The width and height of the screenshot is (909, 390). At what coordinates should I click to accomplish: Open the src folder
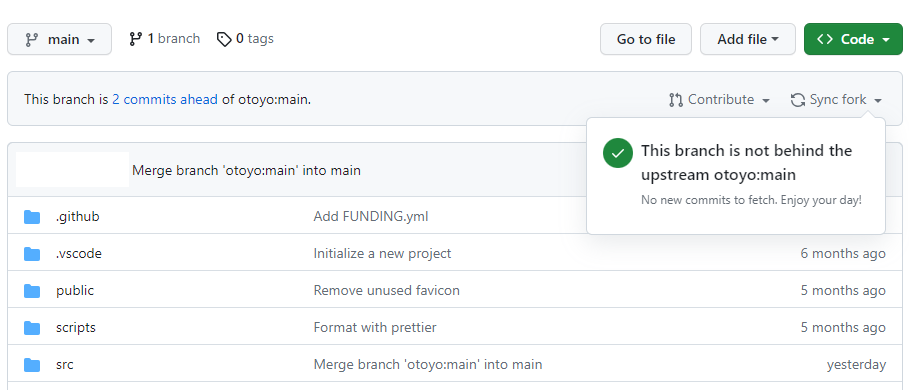(65, 365)
